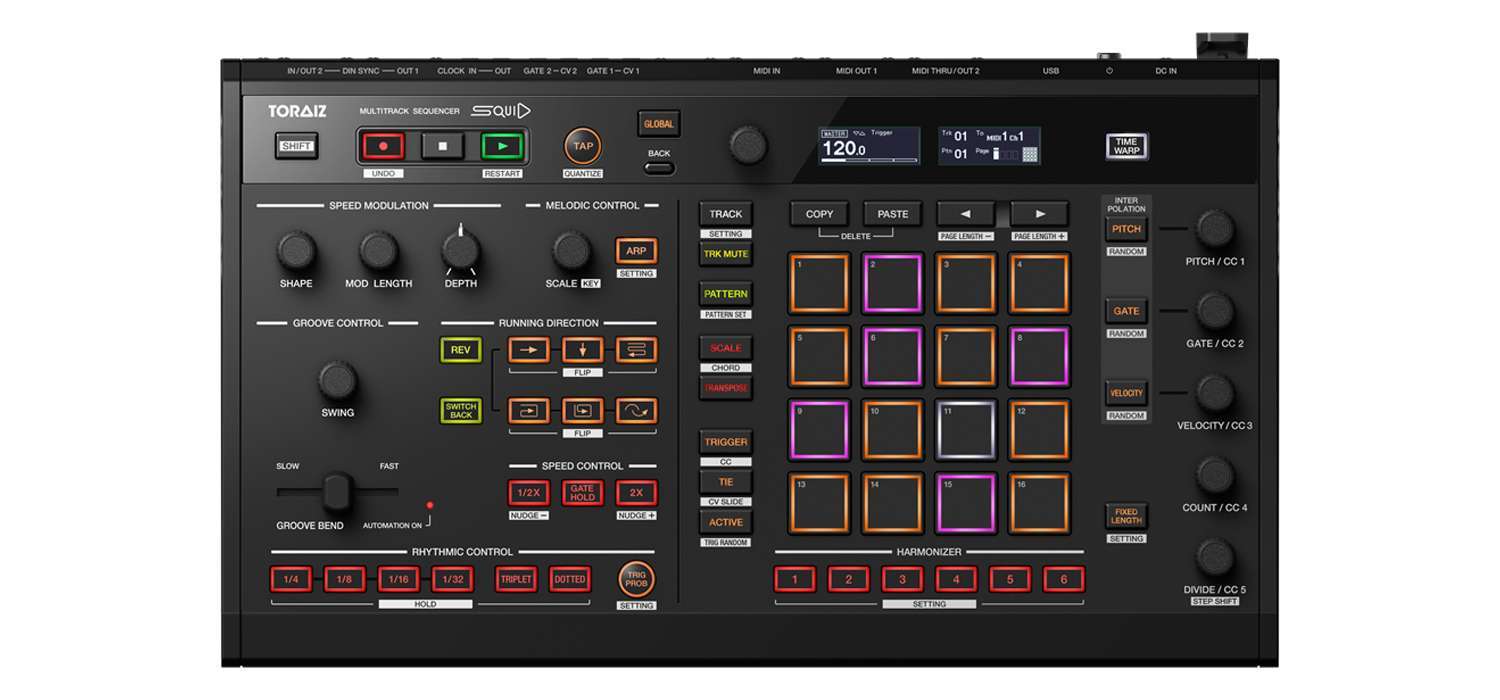1500x700 pixels.
Task: Select the ACTIVE mode button
Action: 726,522
